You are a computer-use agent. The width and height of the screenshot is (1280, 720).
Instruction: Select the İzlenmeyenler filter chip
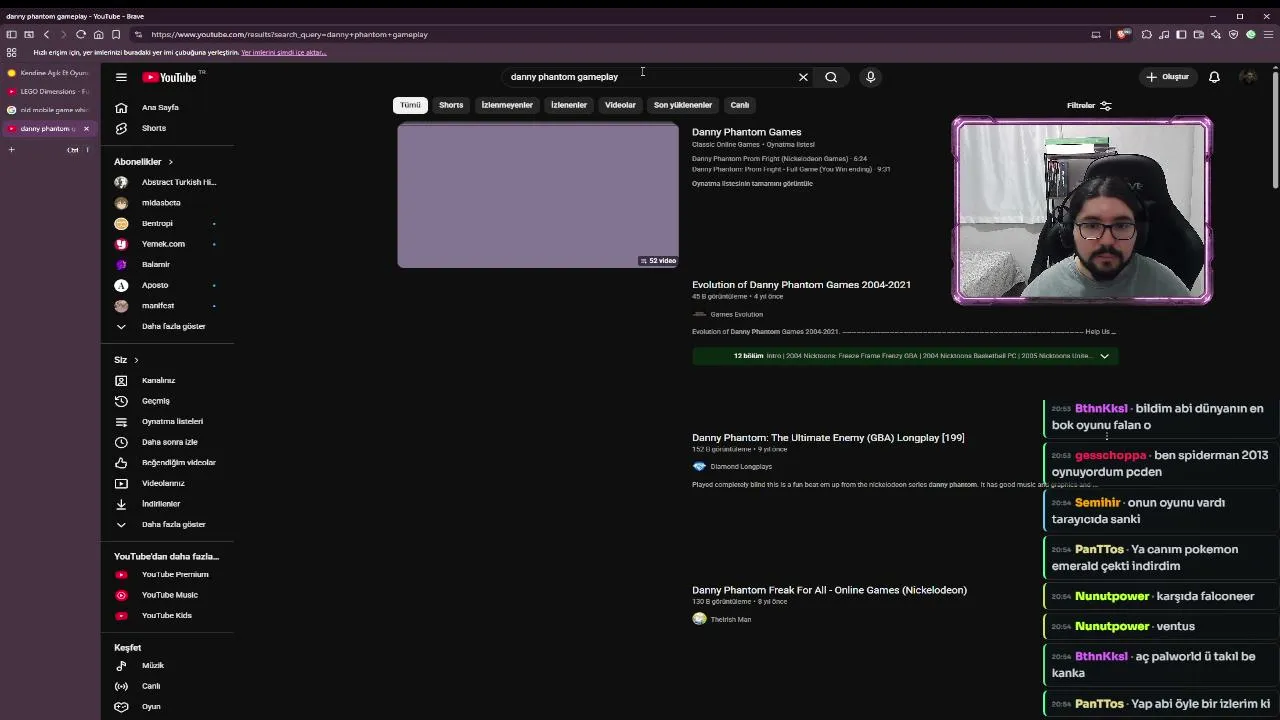(507, 105)
